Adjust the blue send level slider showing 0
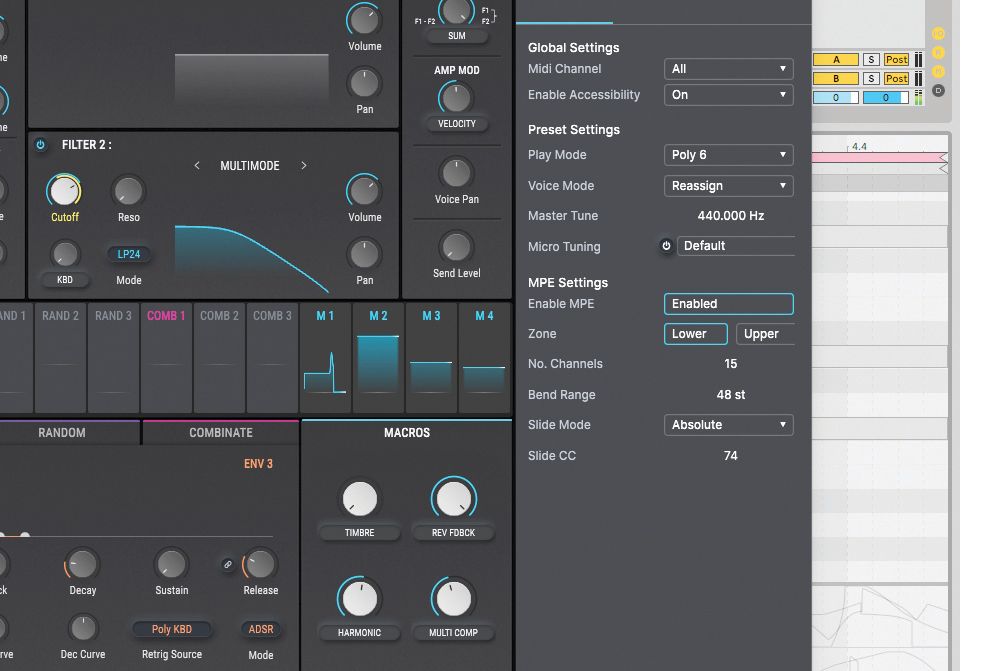1006x671 pixels. (886, 97)
